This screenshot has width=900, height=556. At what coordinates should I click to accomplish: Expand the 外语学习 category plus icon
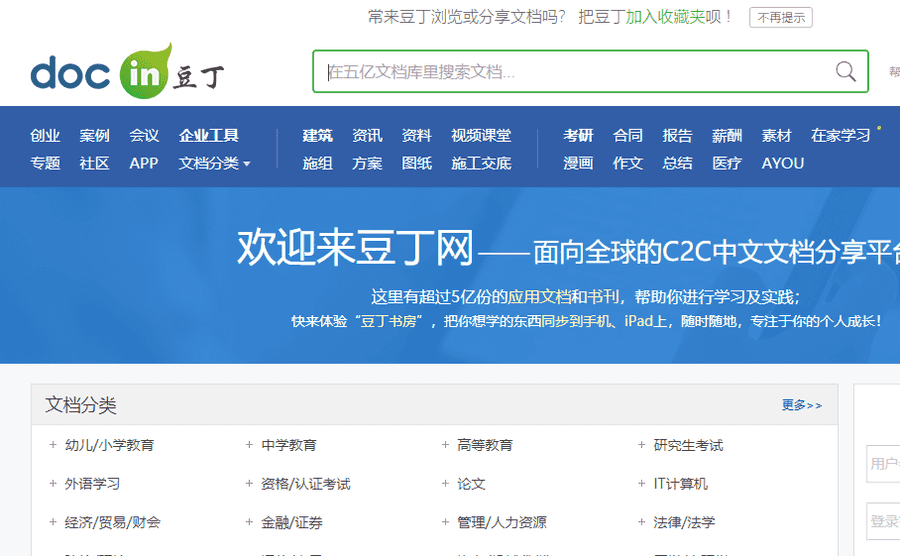[53, 484]
